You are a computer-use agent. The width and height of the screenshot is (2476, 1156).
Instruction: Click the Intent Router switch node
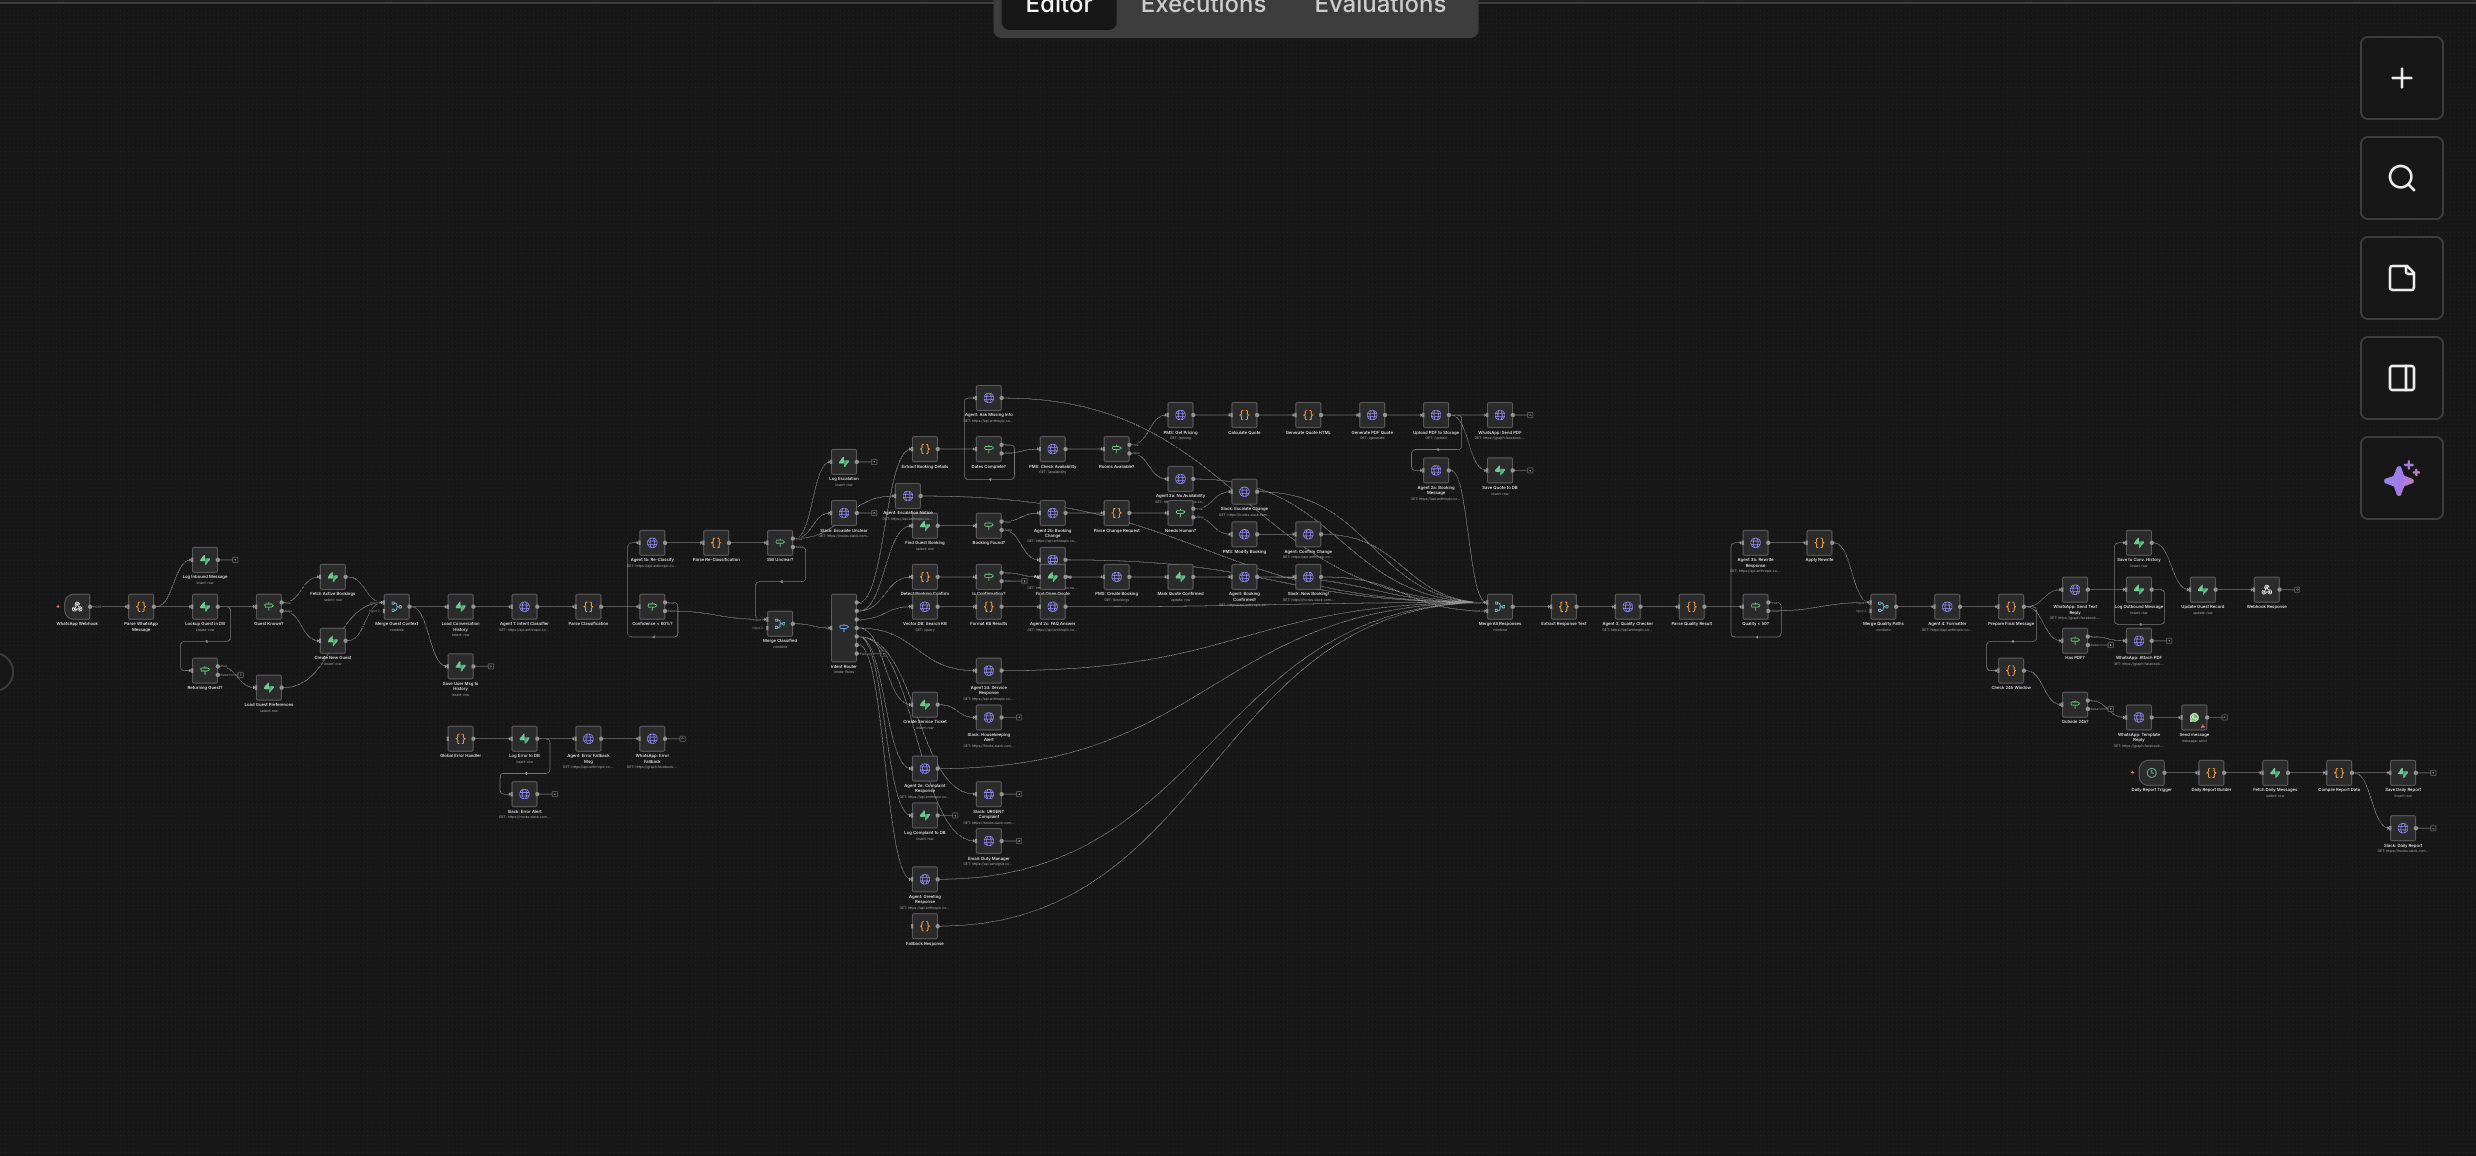(843, 628)
